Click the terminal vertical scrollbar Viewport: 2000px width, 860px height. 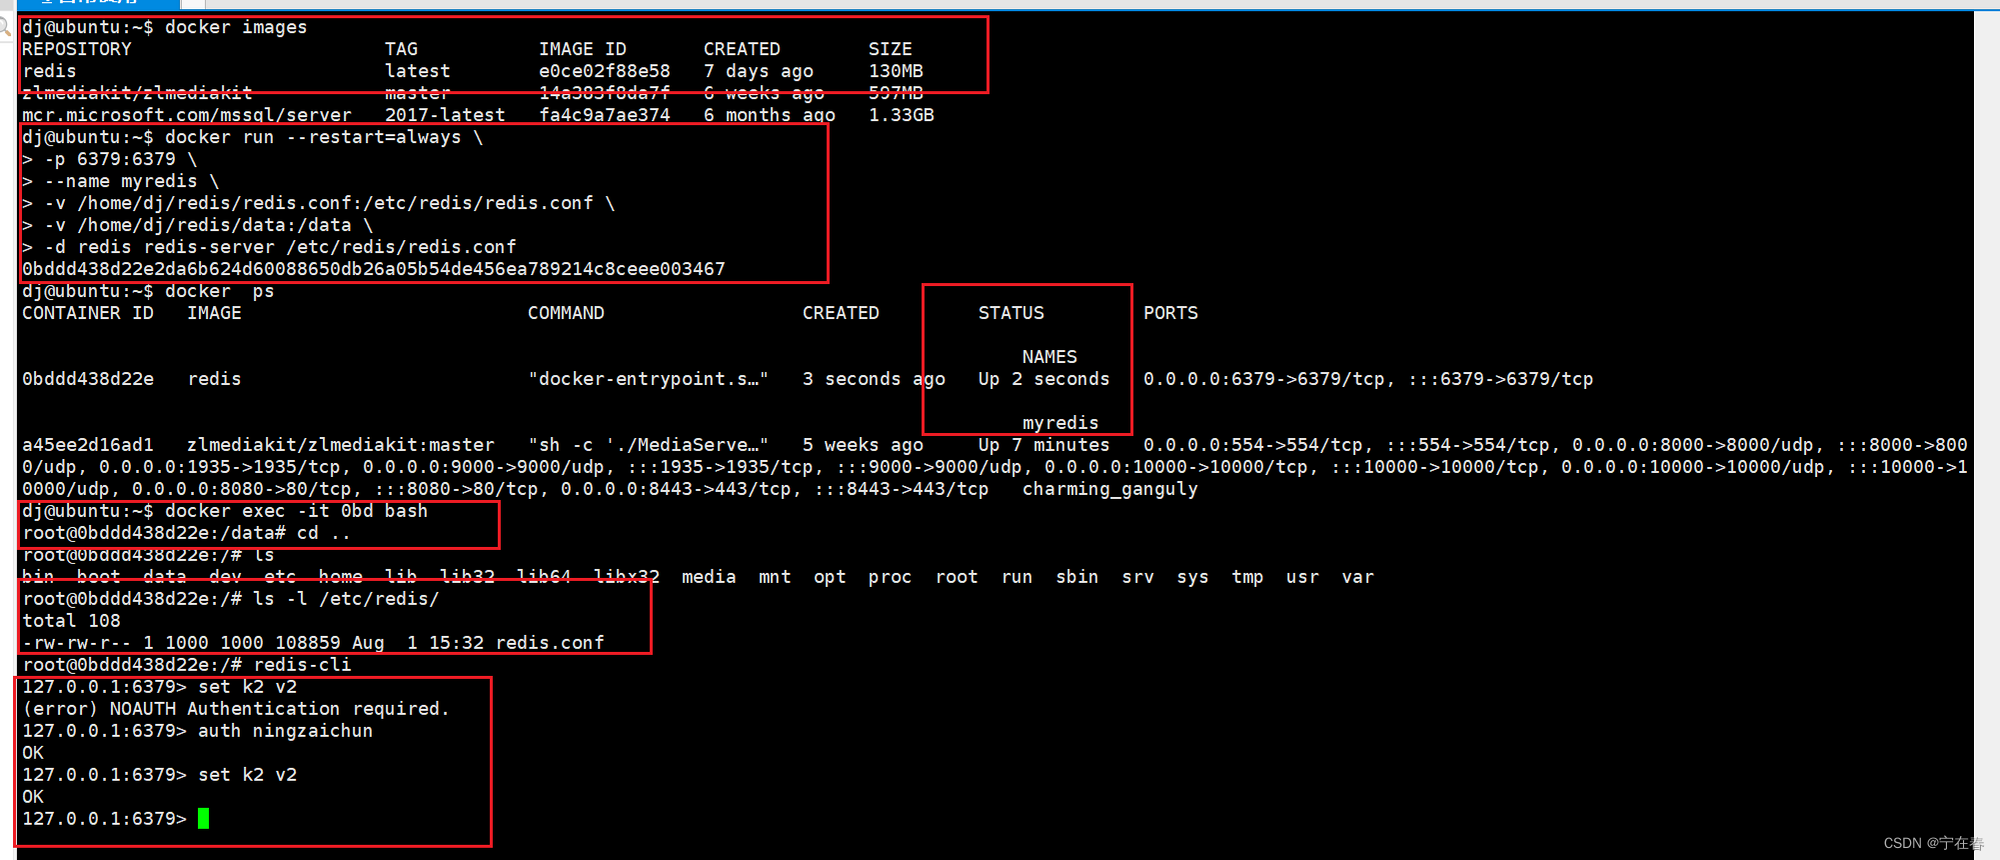point(1986,434)
